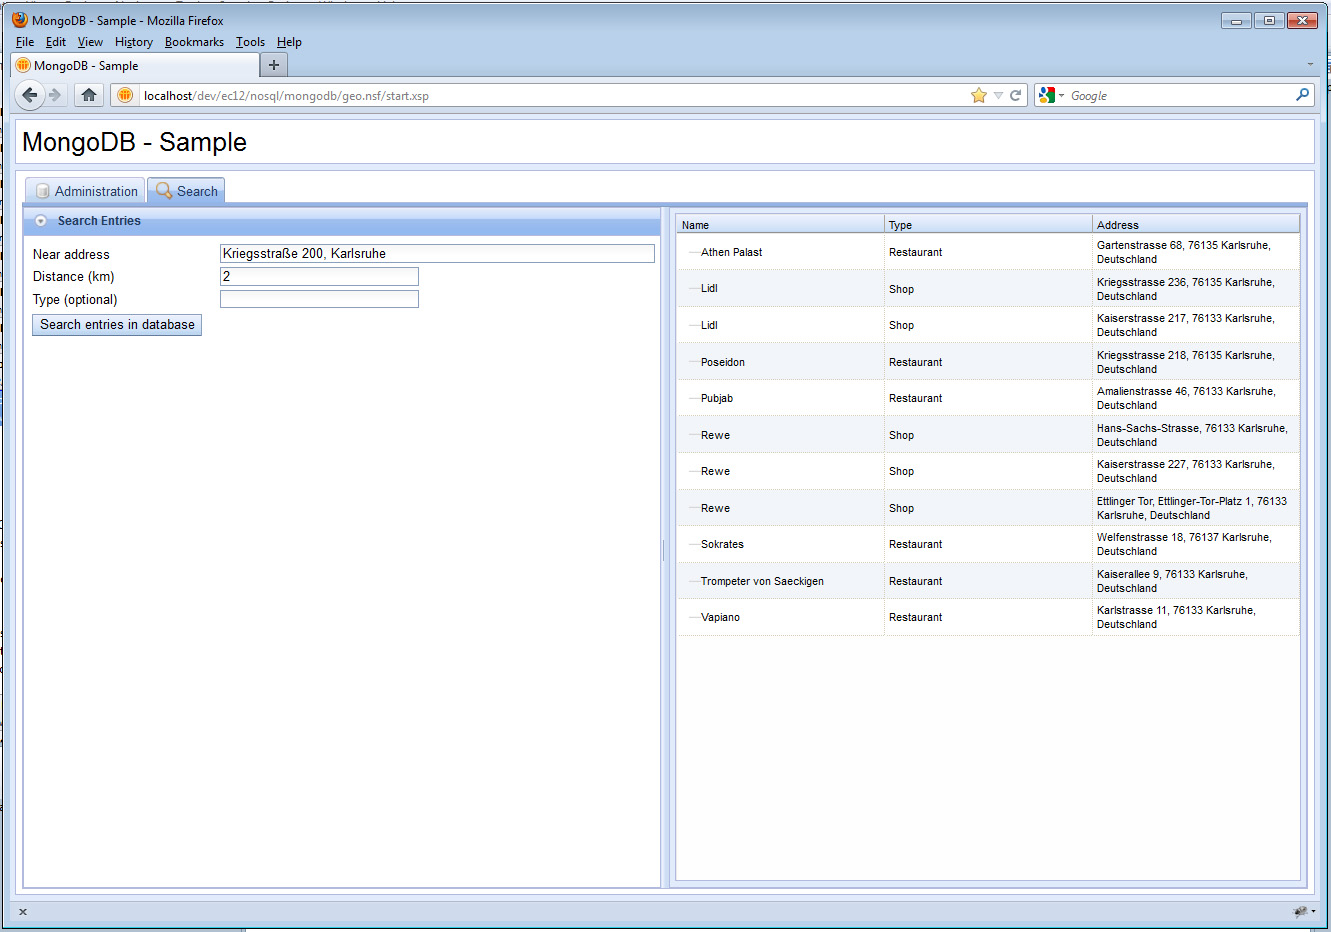This screenshot has width=1331, height=932.
Task: Click the search magnifier in Google box
Action: pyautogui.click(x=1302, y=95)
